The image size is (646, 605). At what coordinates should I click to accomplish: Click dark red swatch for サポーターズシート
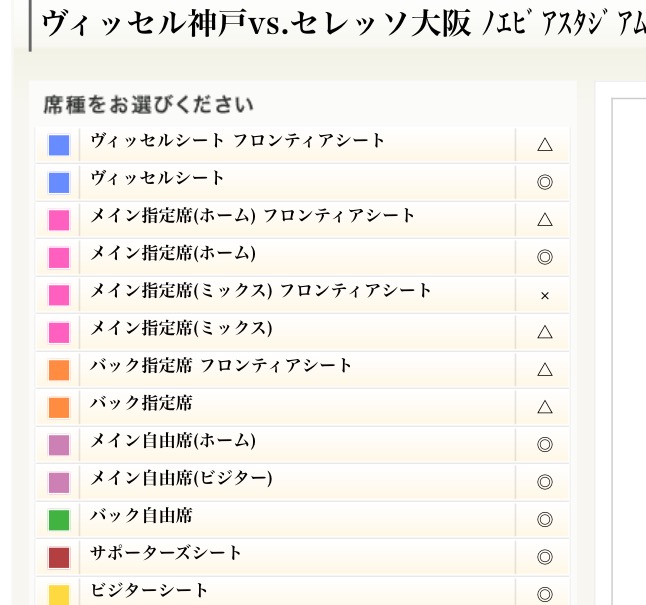click(59, 557)
